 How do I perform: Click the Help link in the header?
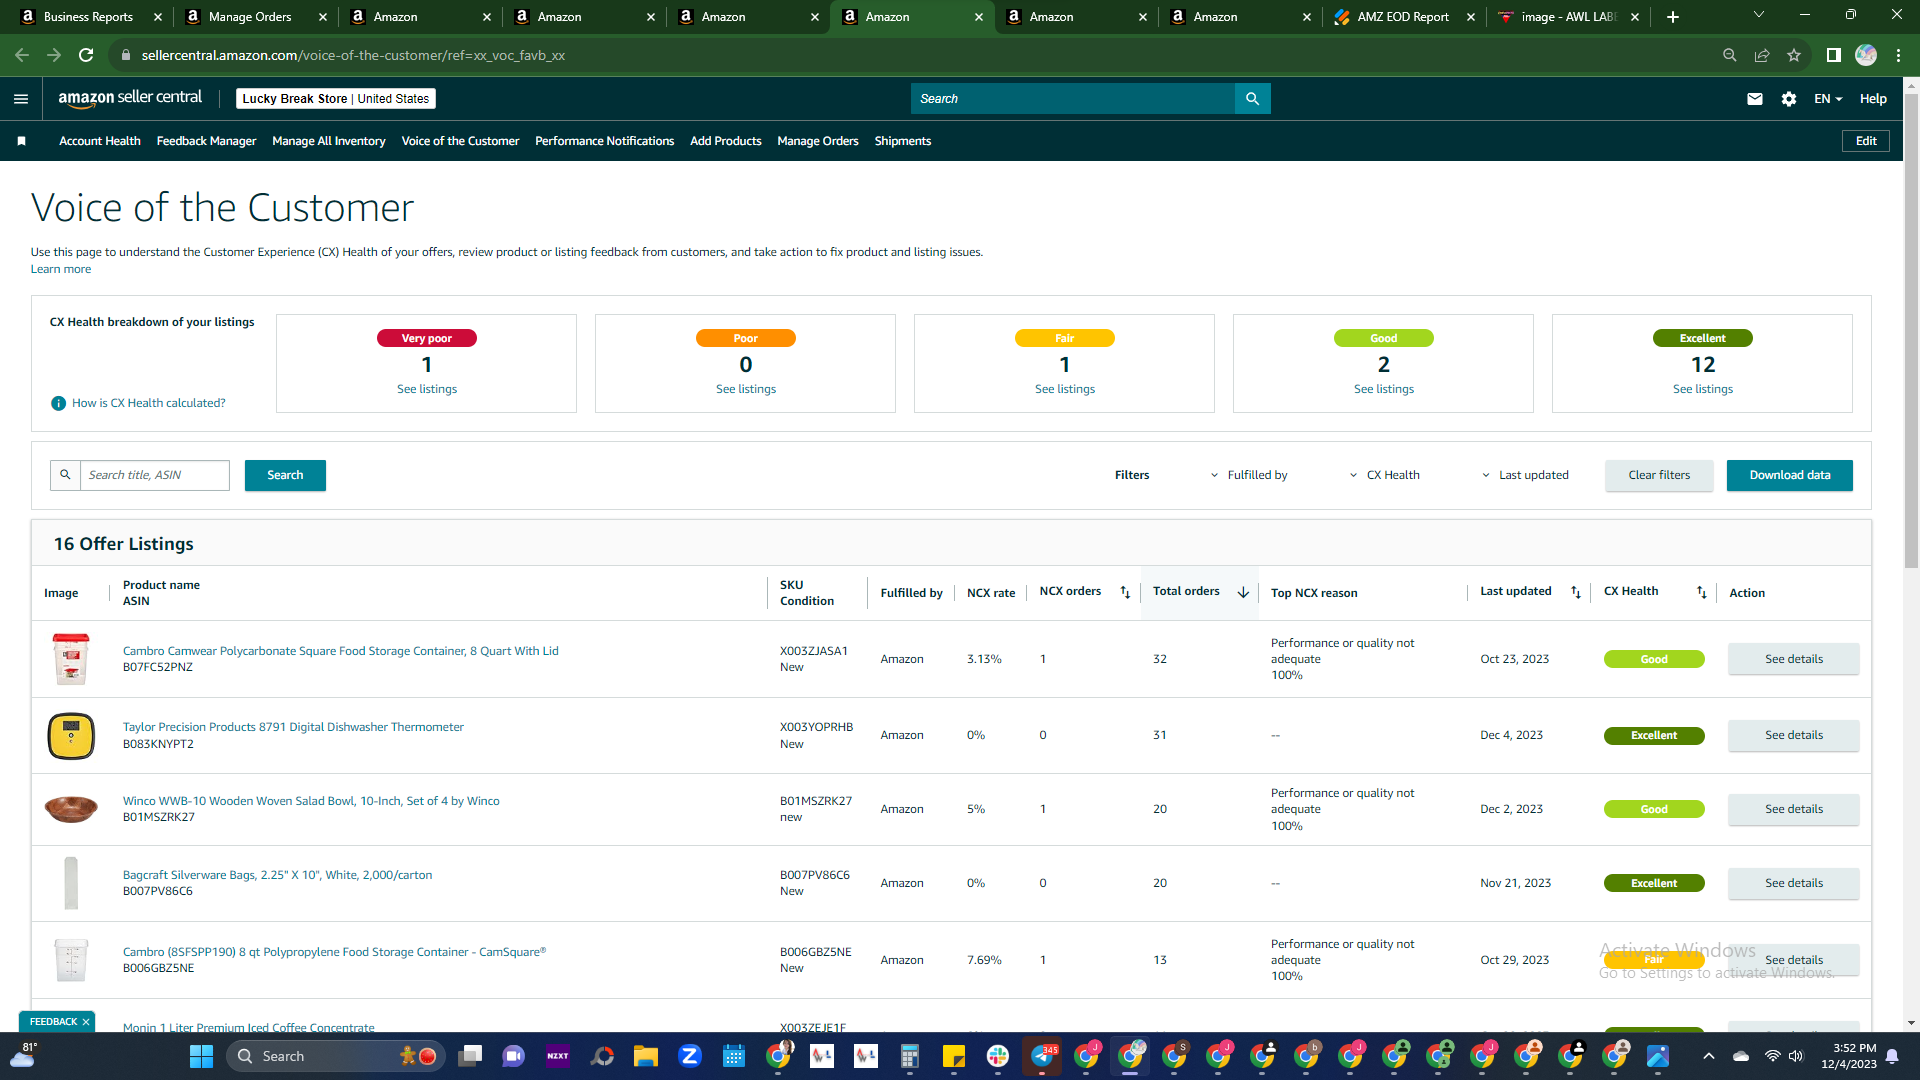[1873, 99]
